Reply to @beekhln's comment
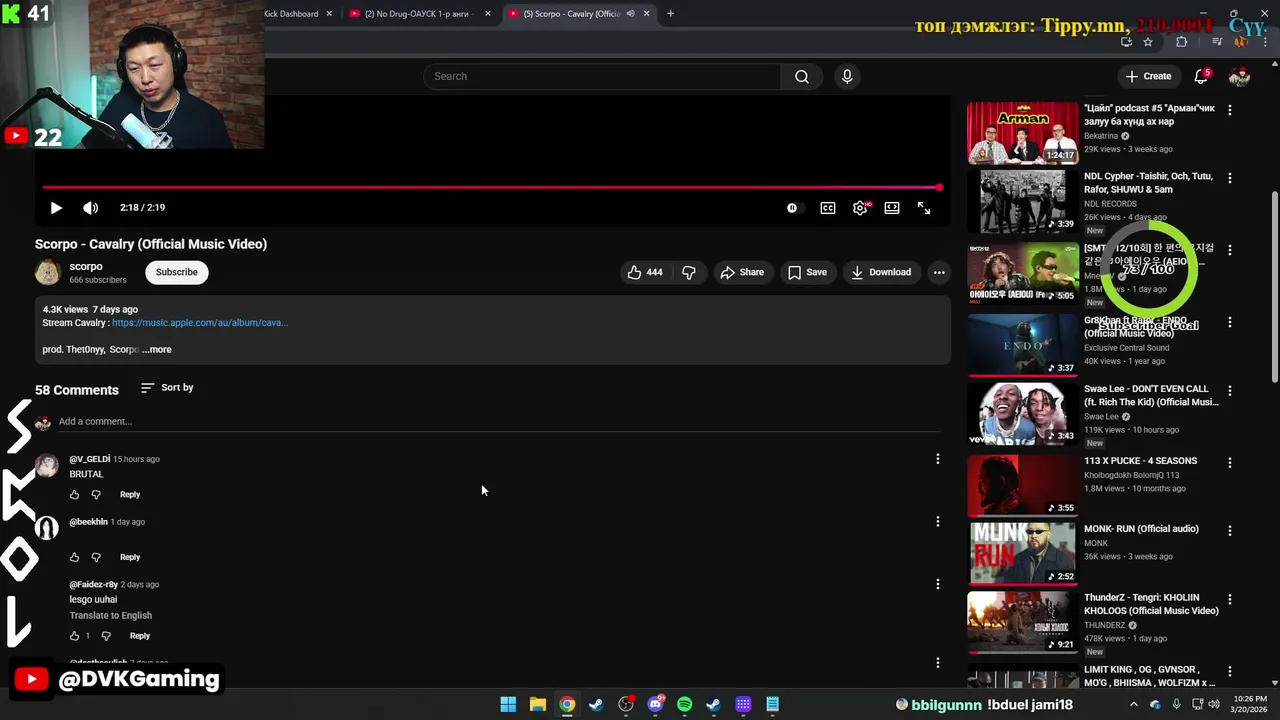This screenshot has height=720, width=1280. pos(130,557)
